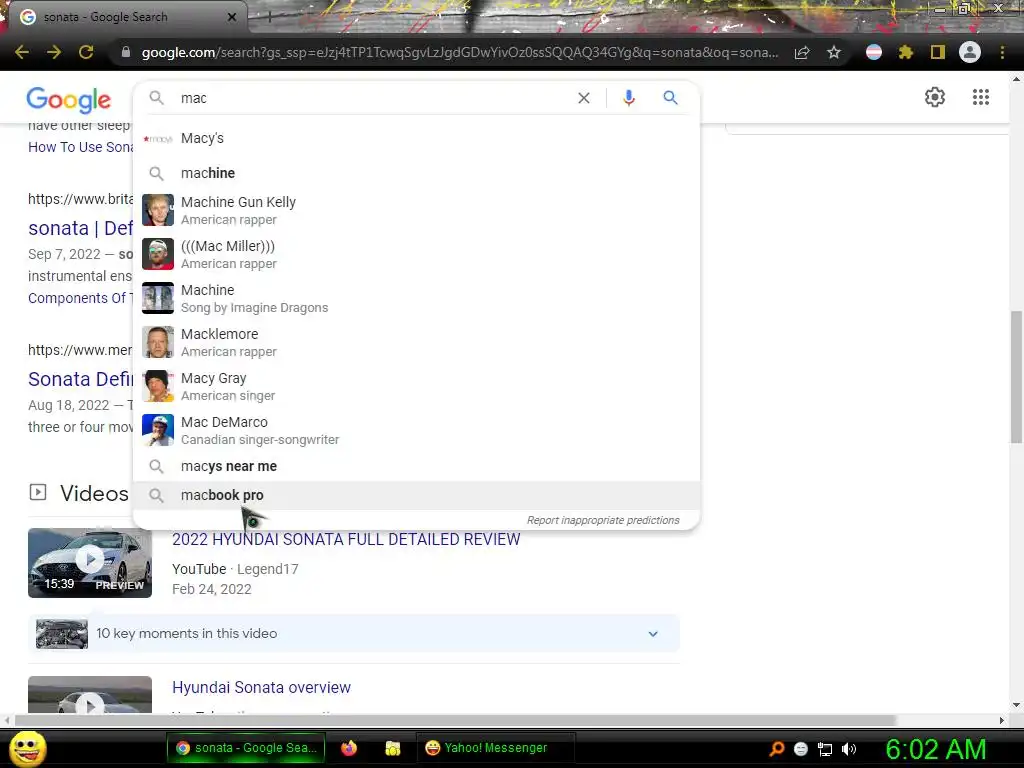1024x768 pixels.
Task: Clear the search box with the X
Action: click(584, 98)
